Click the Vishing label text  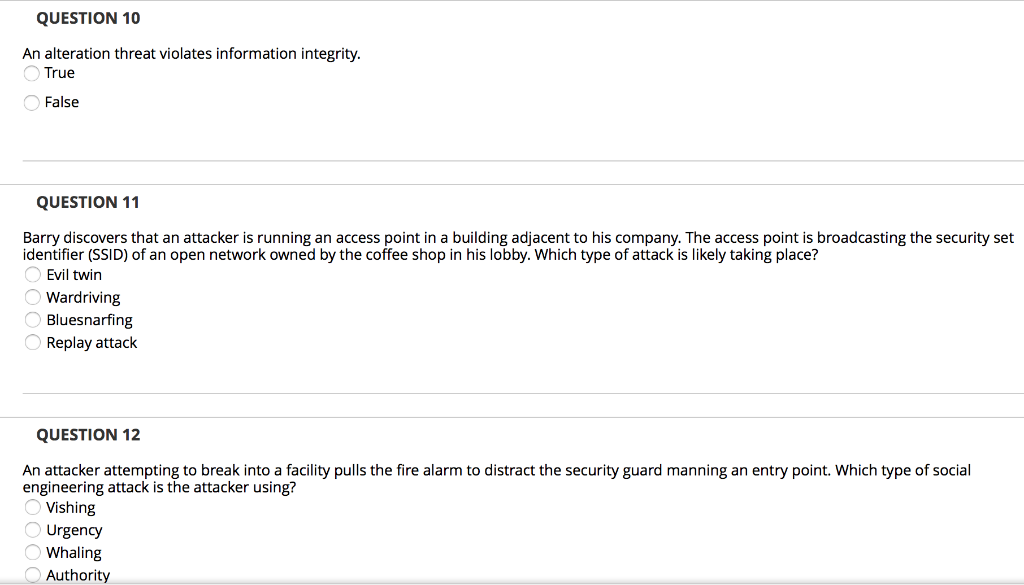[x=70, y=507]
